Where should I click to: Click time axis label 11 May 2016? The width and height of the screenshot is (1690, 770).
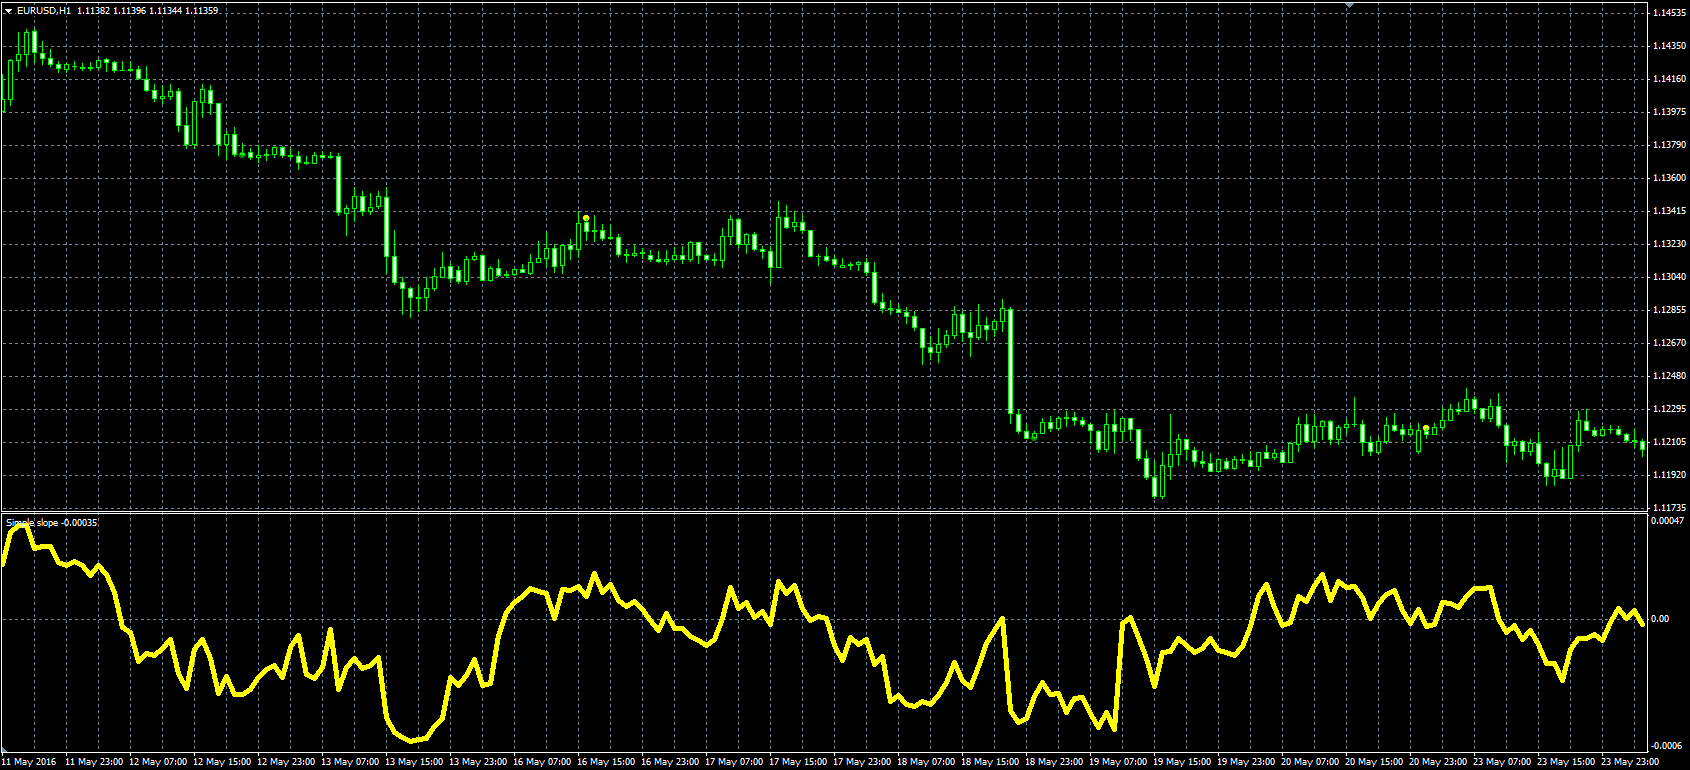pos(29,762)
